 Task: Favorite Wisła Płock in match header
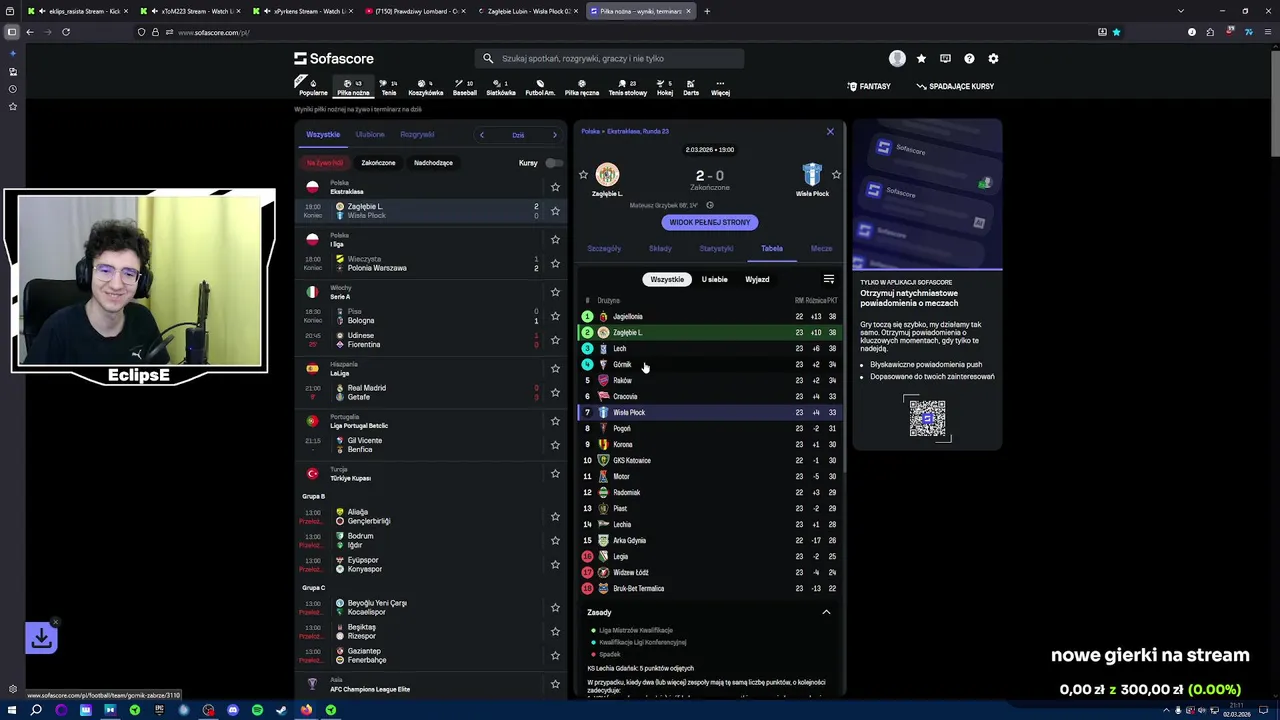[836, 175]
